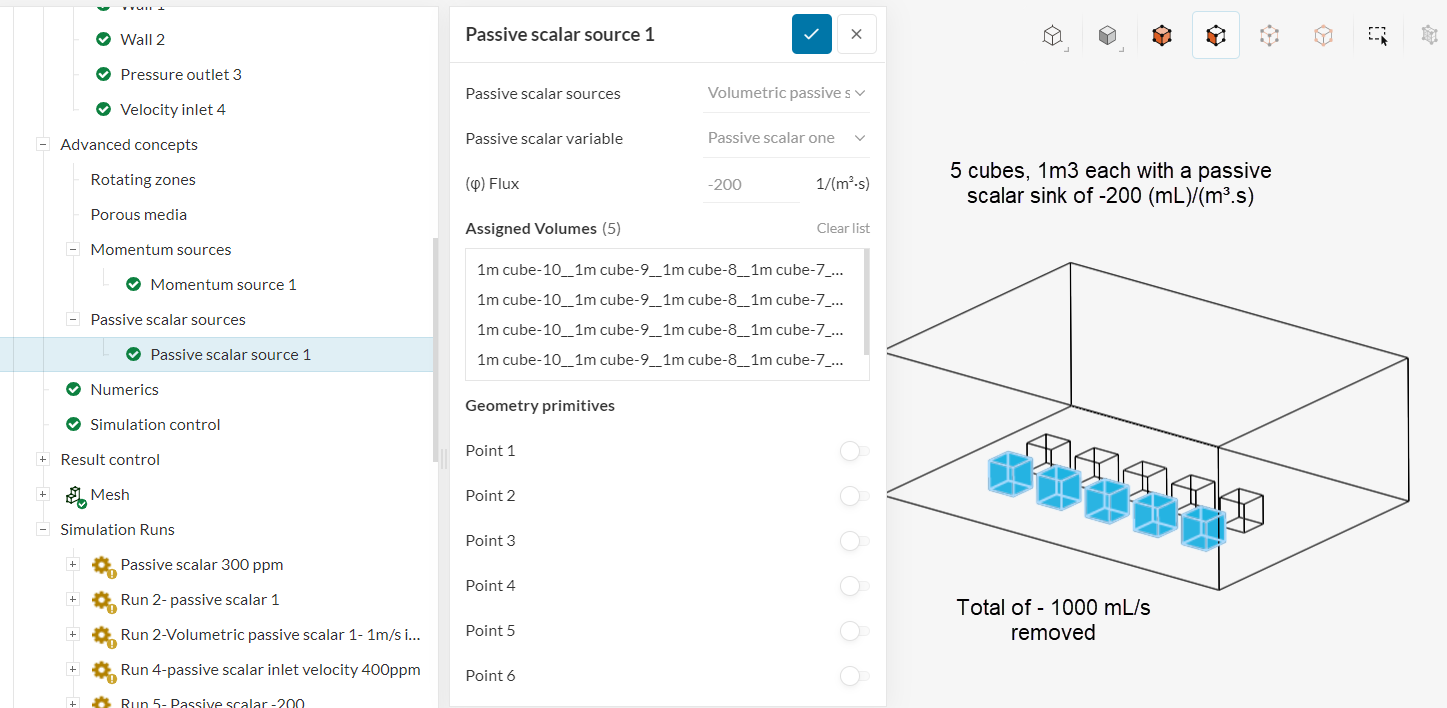Viewport: 1447px width, 708px height.
Task: Select the box selection tool icon
Action: [x=1377, y=36]
